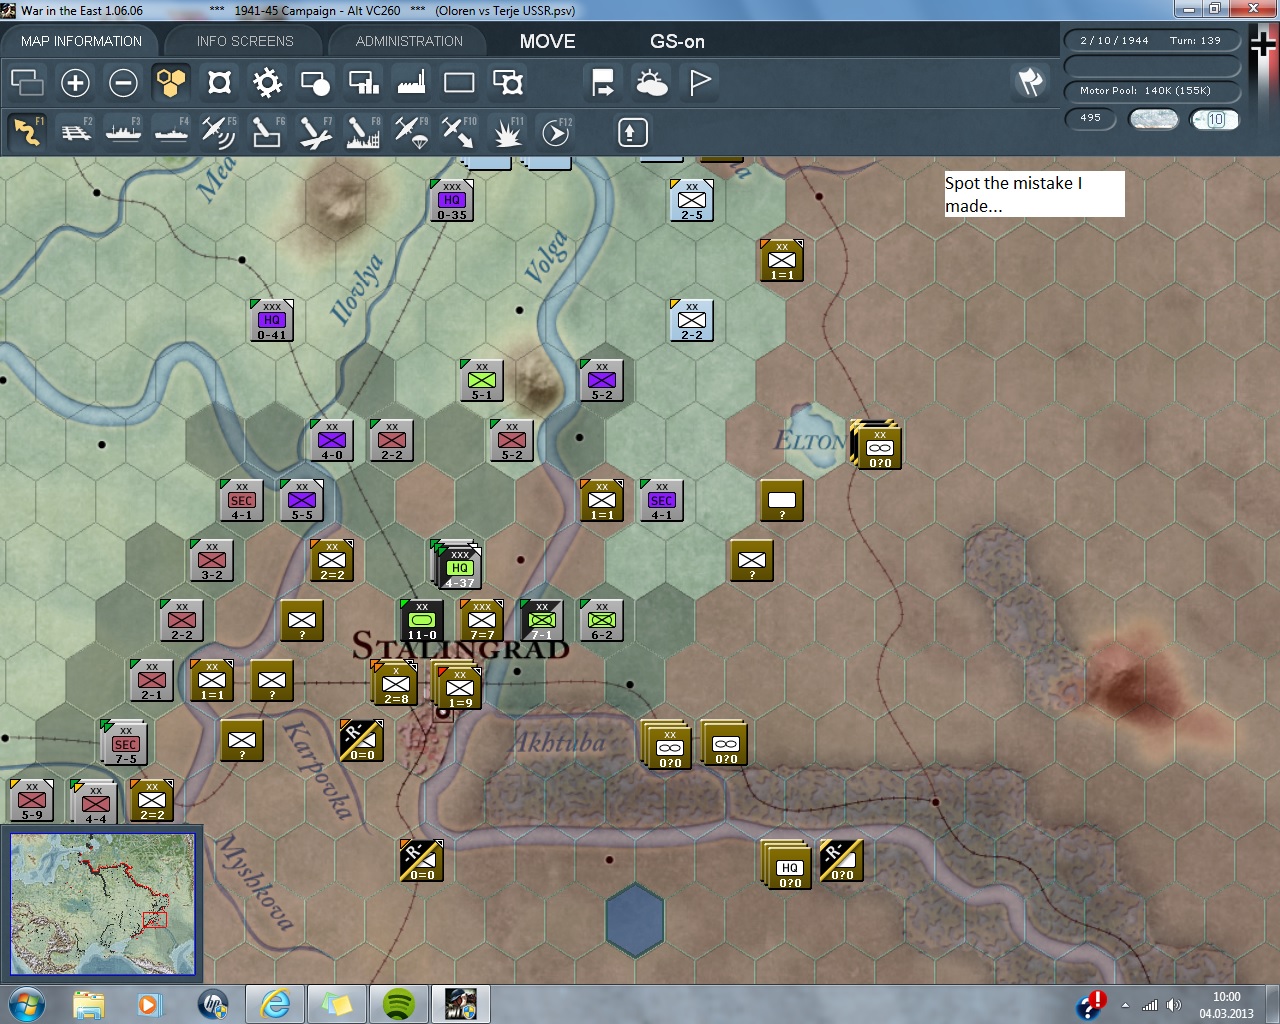Select the F4 amphibious ship icon
This screenshot has width=1280, height=1024.
point(171,132)
